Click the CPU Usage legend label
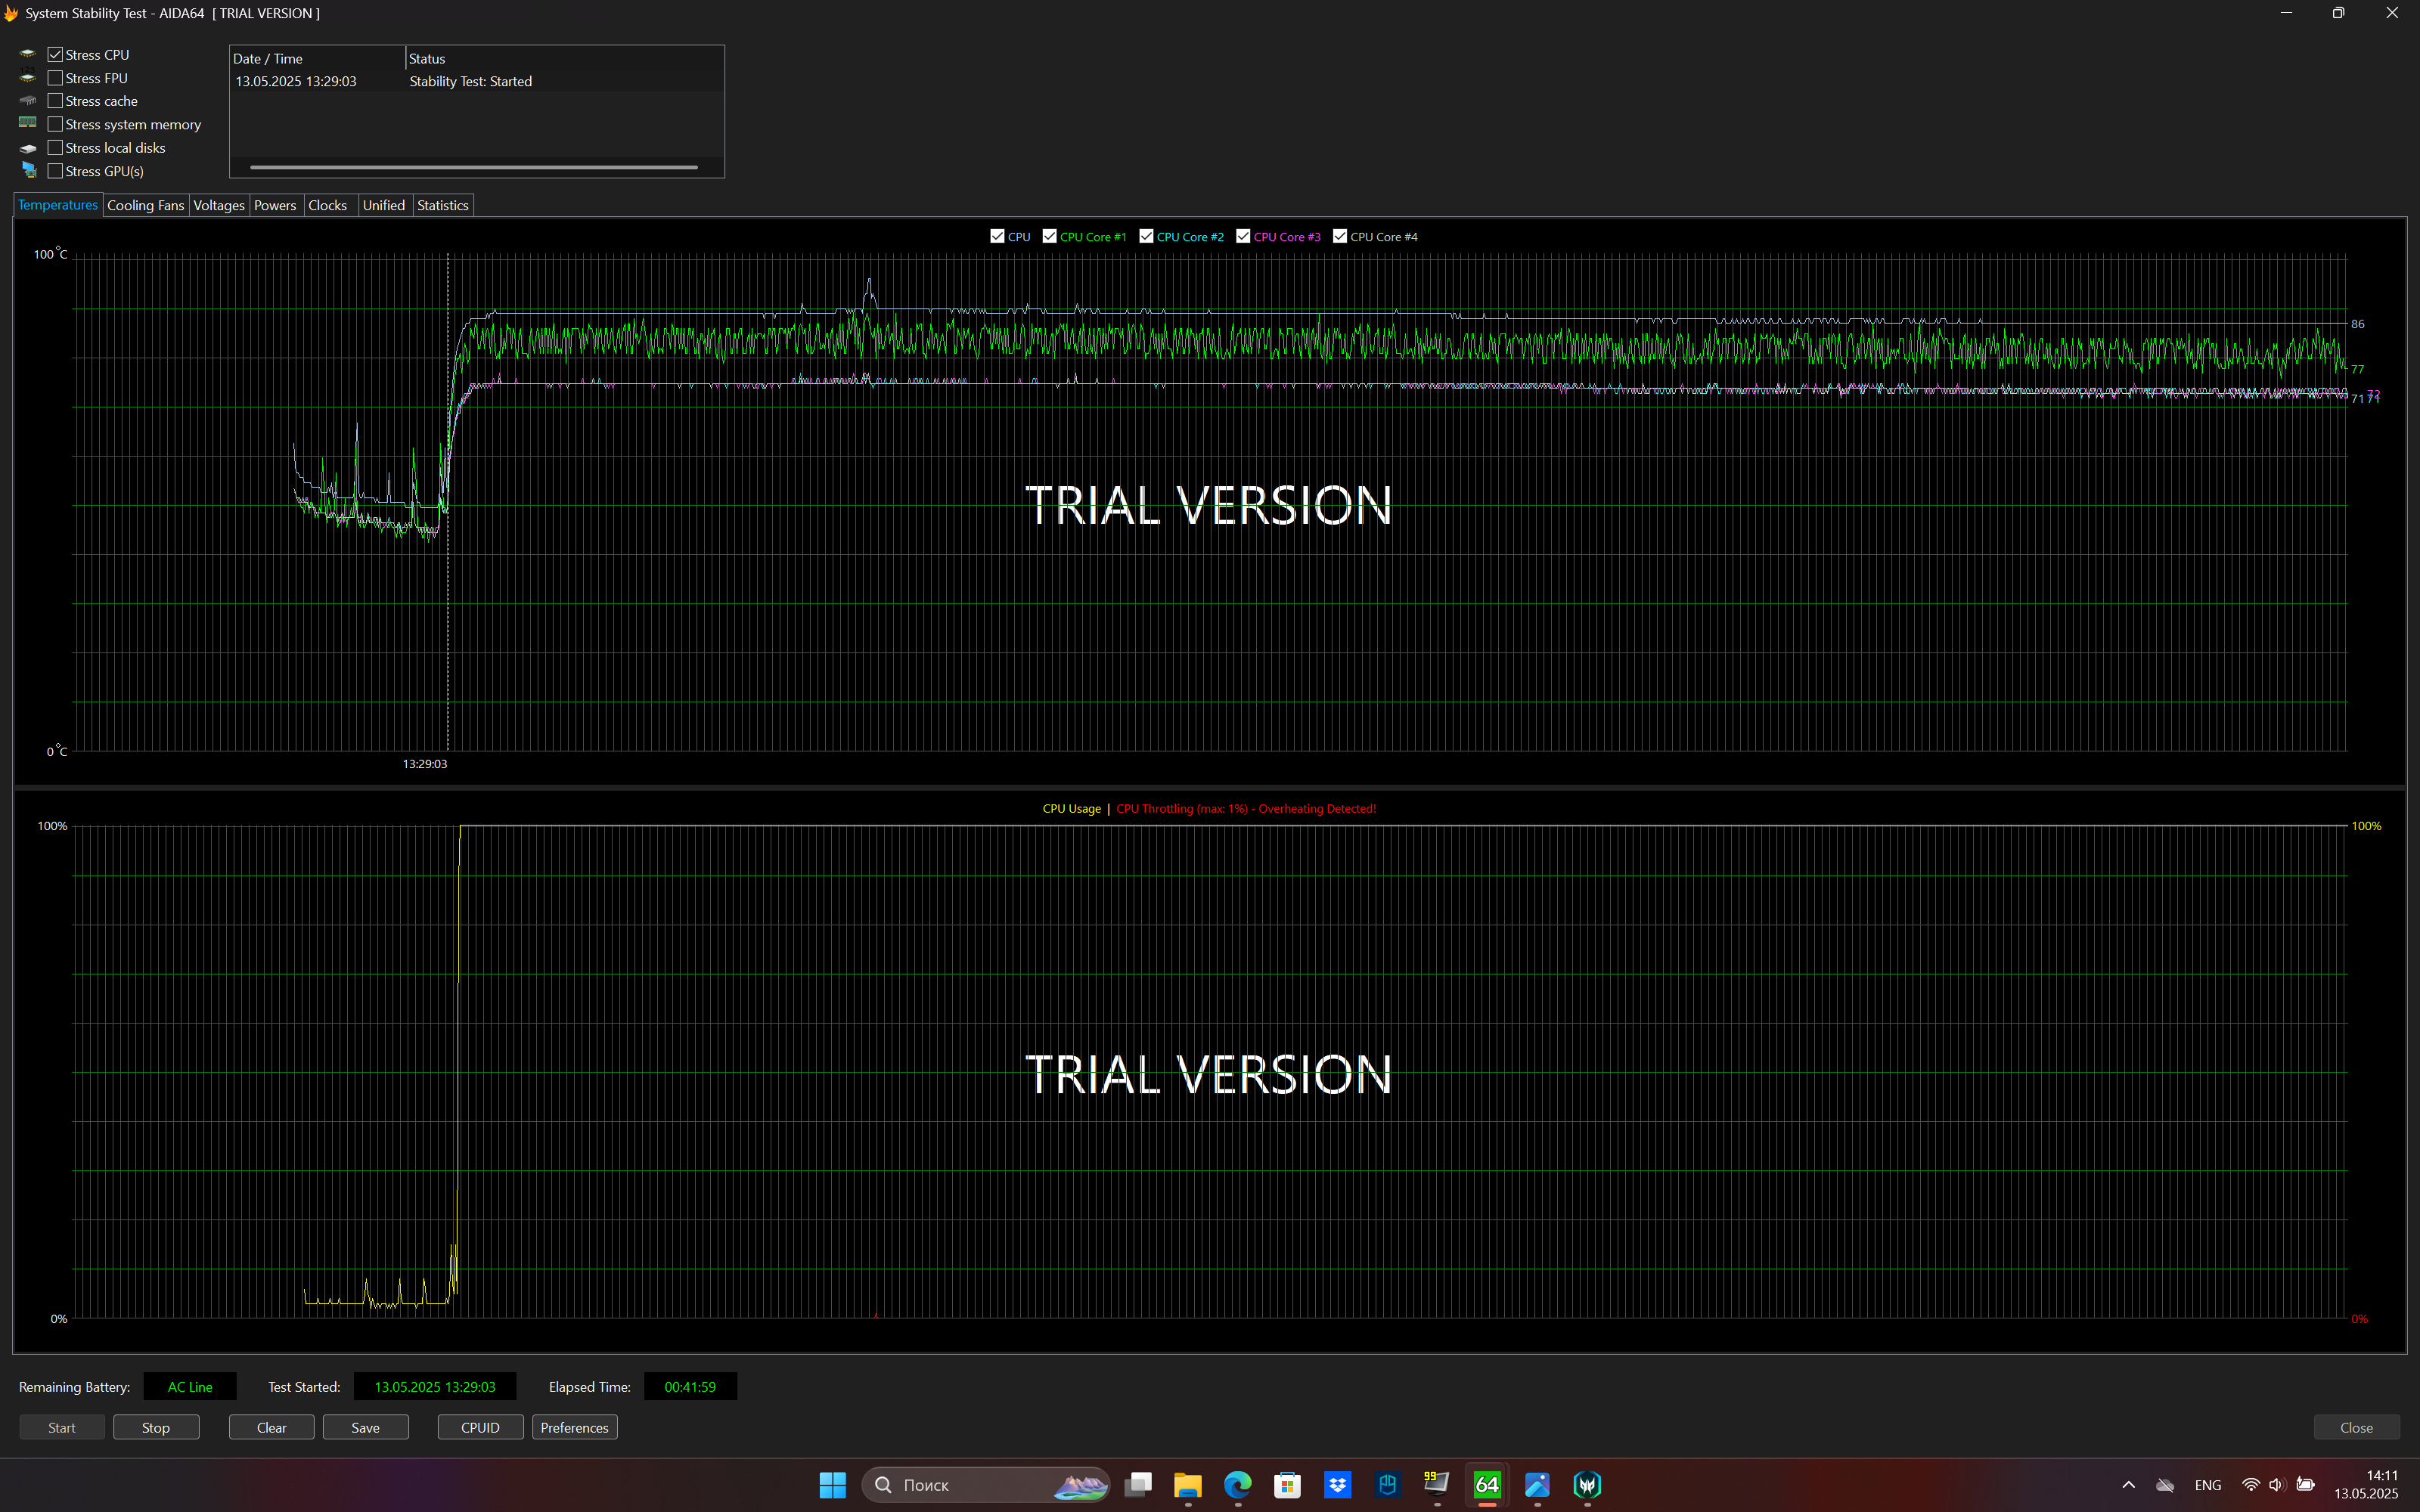Screen dimensions: 2420x1512 1072,809
